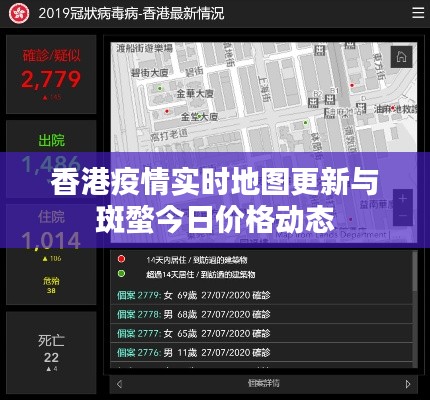Select case row 個案 2779 女 69歲
Viewport: 430px width, 400px height.
click(262, 295)
